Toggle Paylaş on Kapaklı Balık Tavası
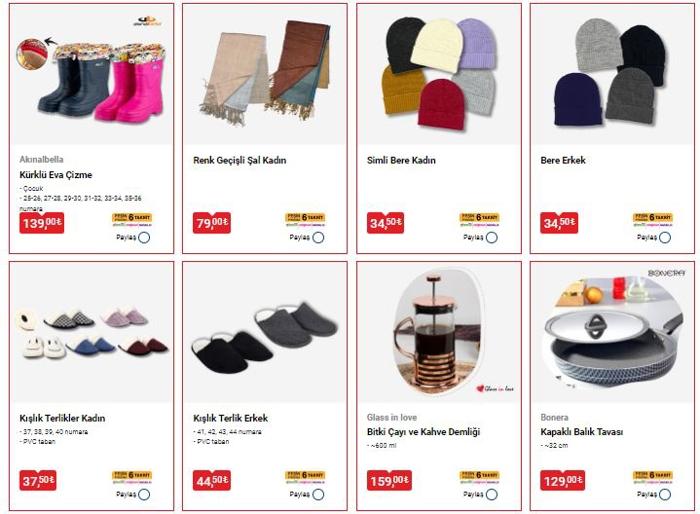Viewport: 700px width, 514px height. tap(665, 495)
